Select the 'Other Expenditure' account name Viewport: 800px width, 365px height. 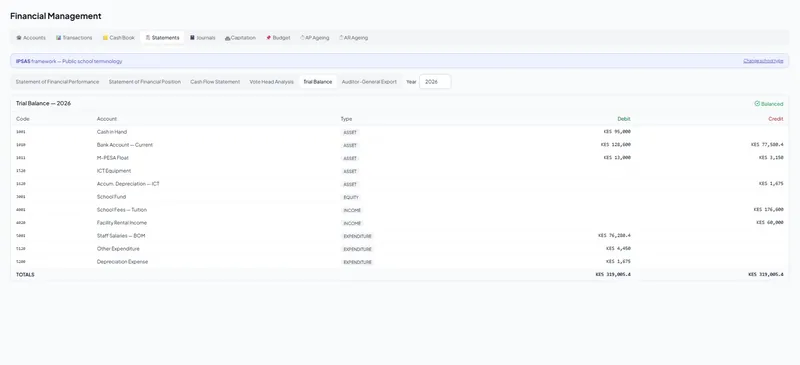[118, 249]
